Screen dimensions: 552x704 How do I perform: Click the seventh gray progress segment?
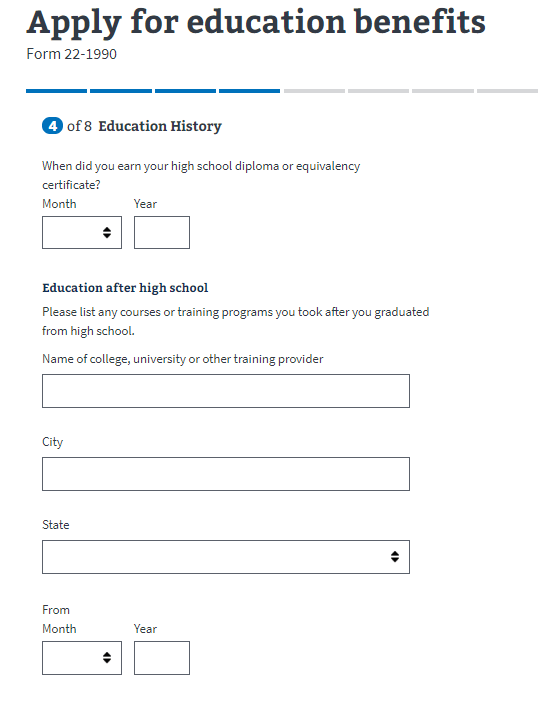443,91
